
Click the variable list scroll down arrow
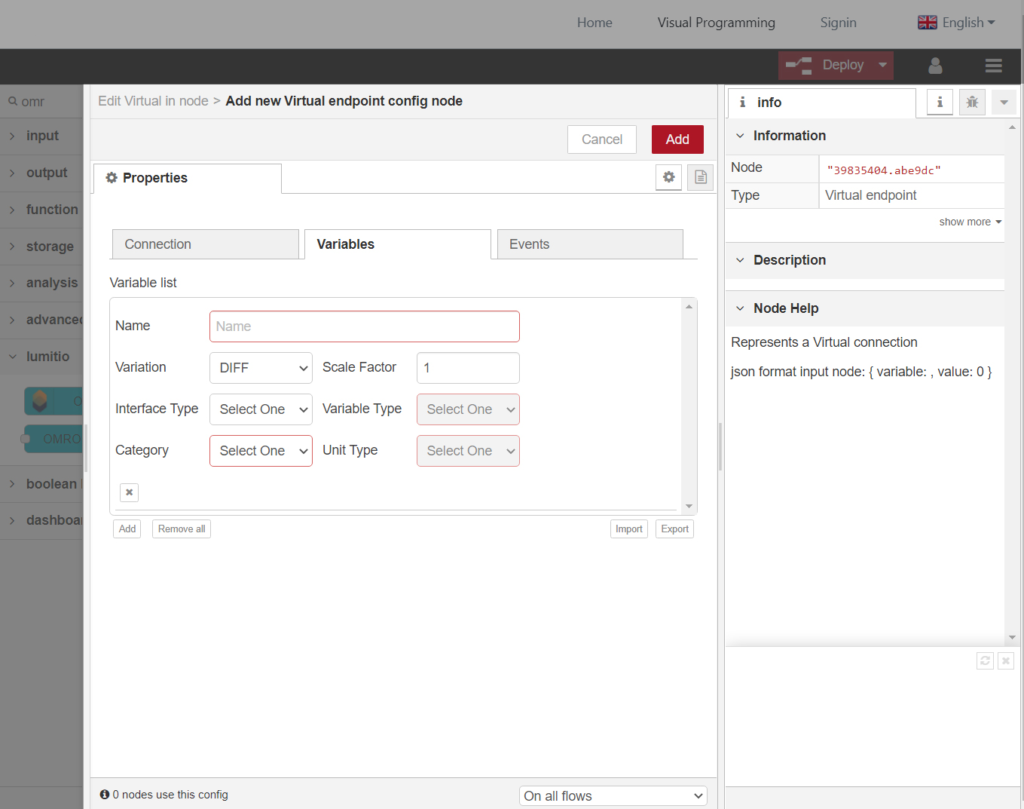(689, 506)
